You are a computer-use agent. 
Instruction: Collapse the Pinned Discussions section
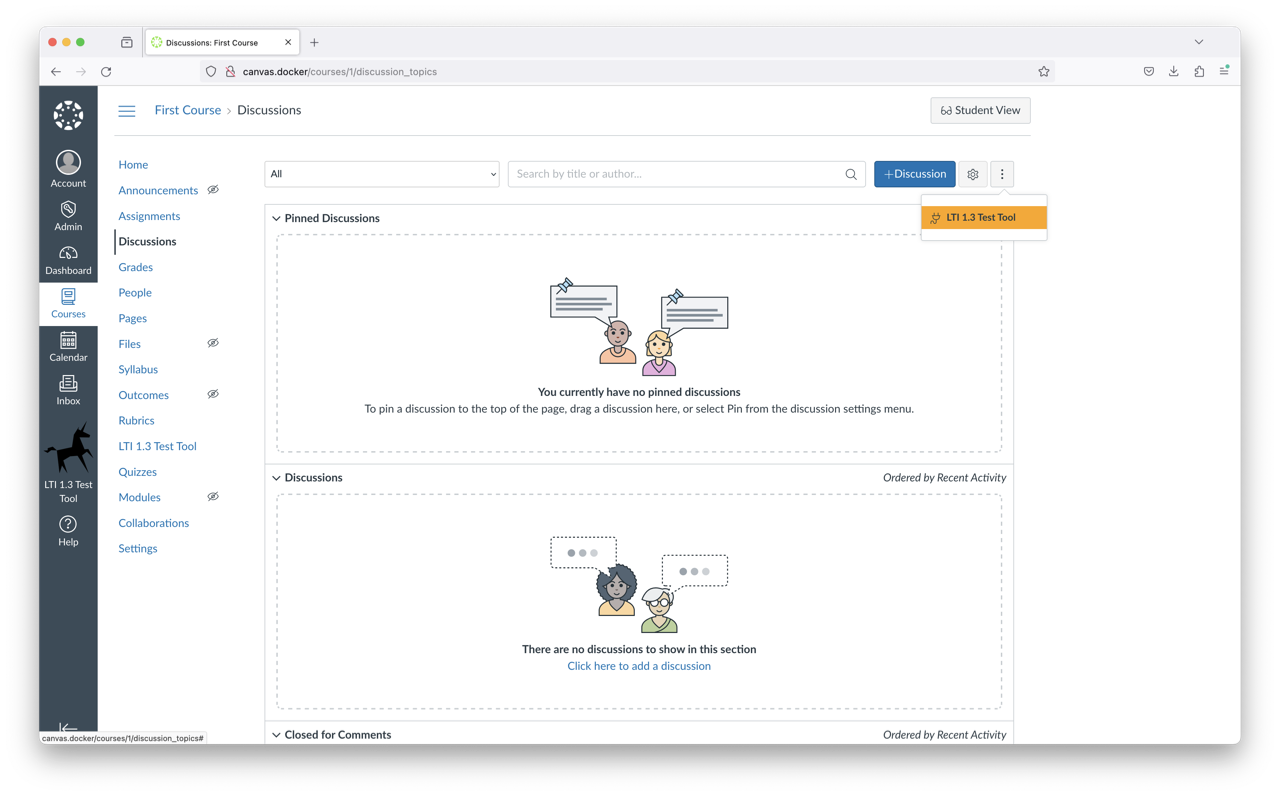point(277,218)
